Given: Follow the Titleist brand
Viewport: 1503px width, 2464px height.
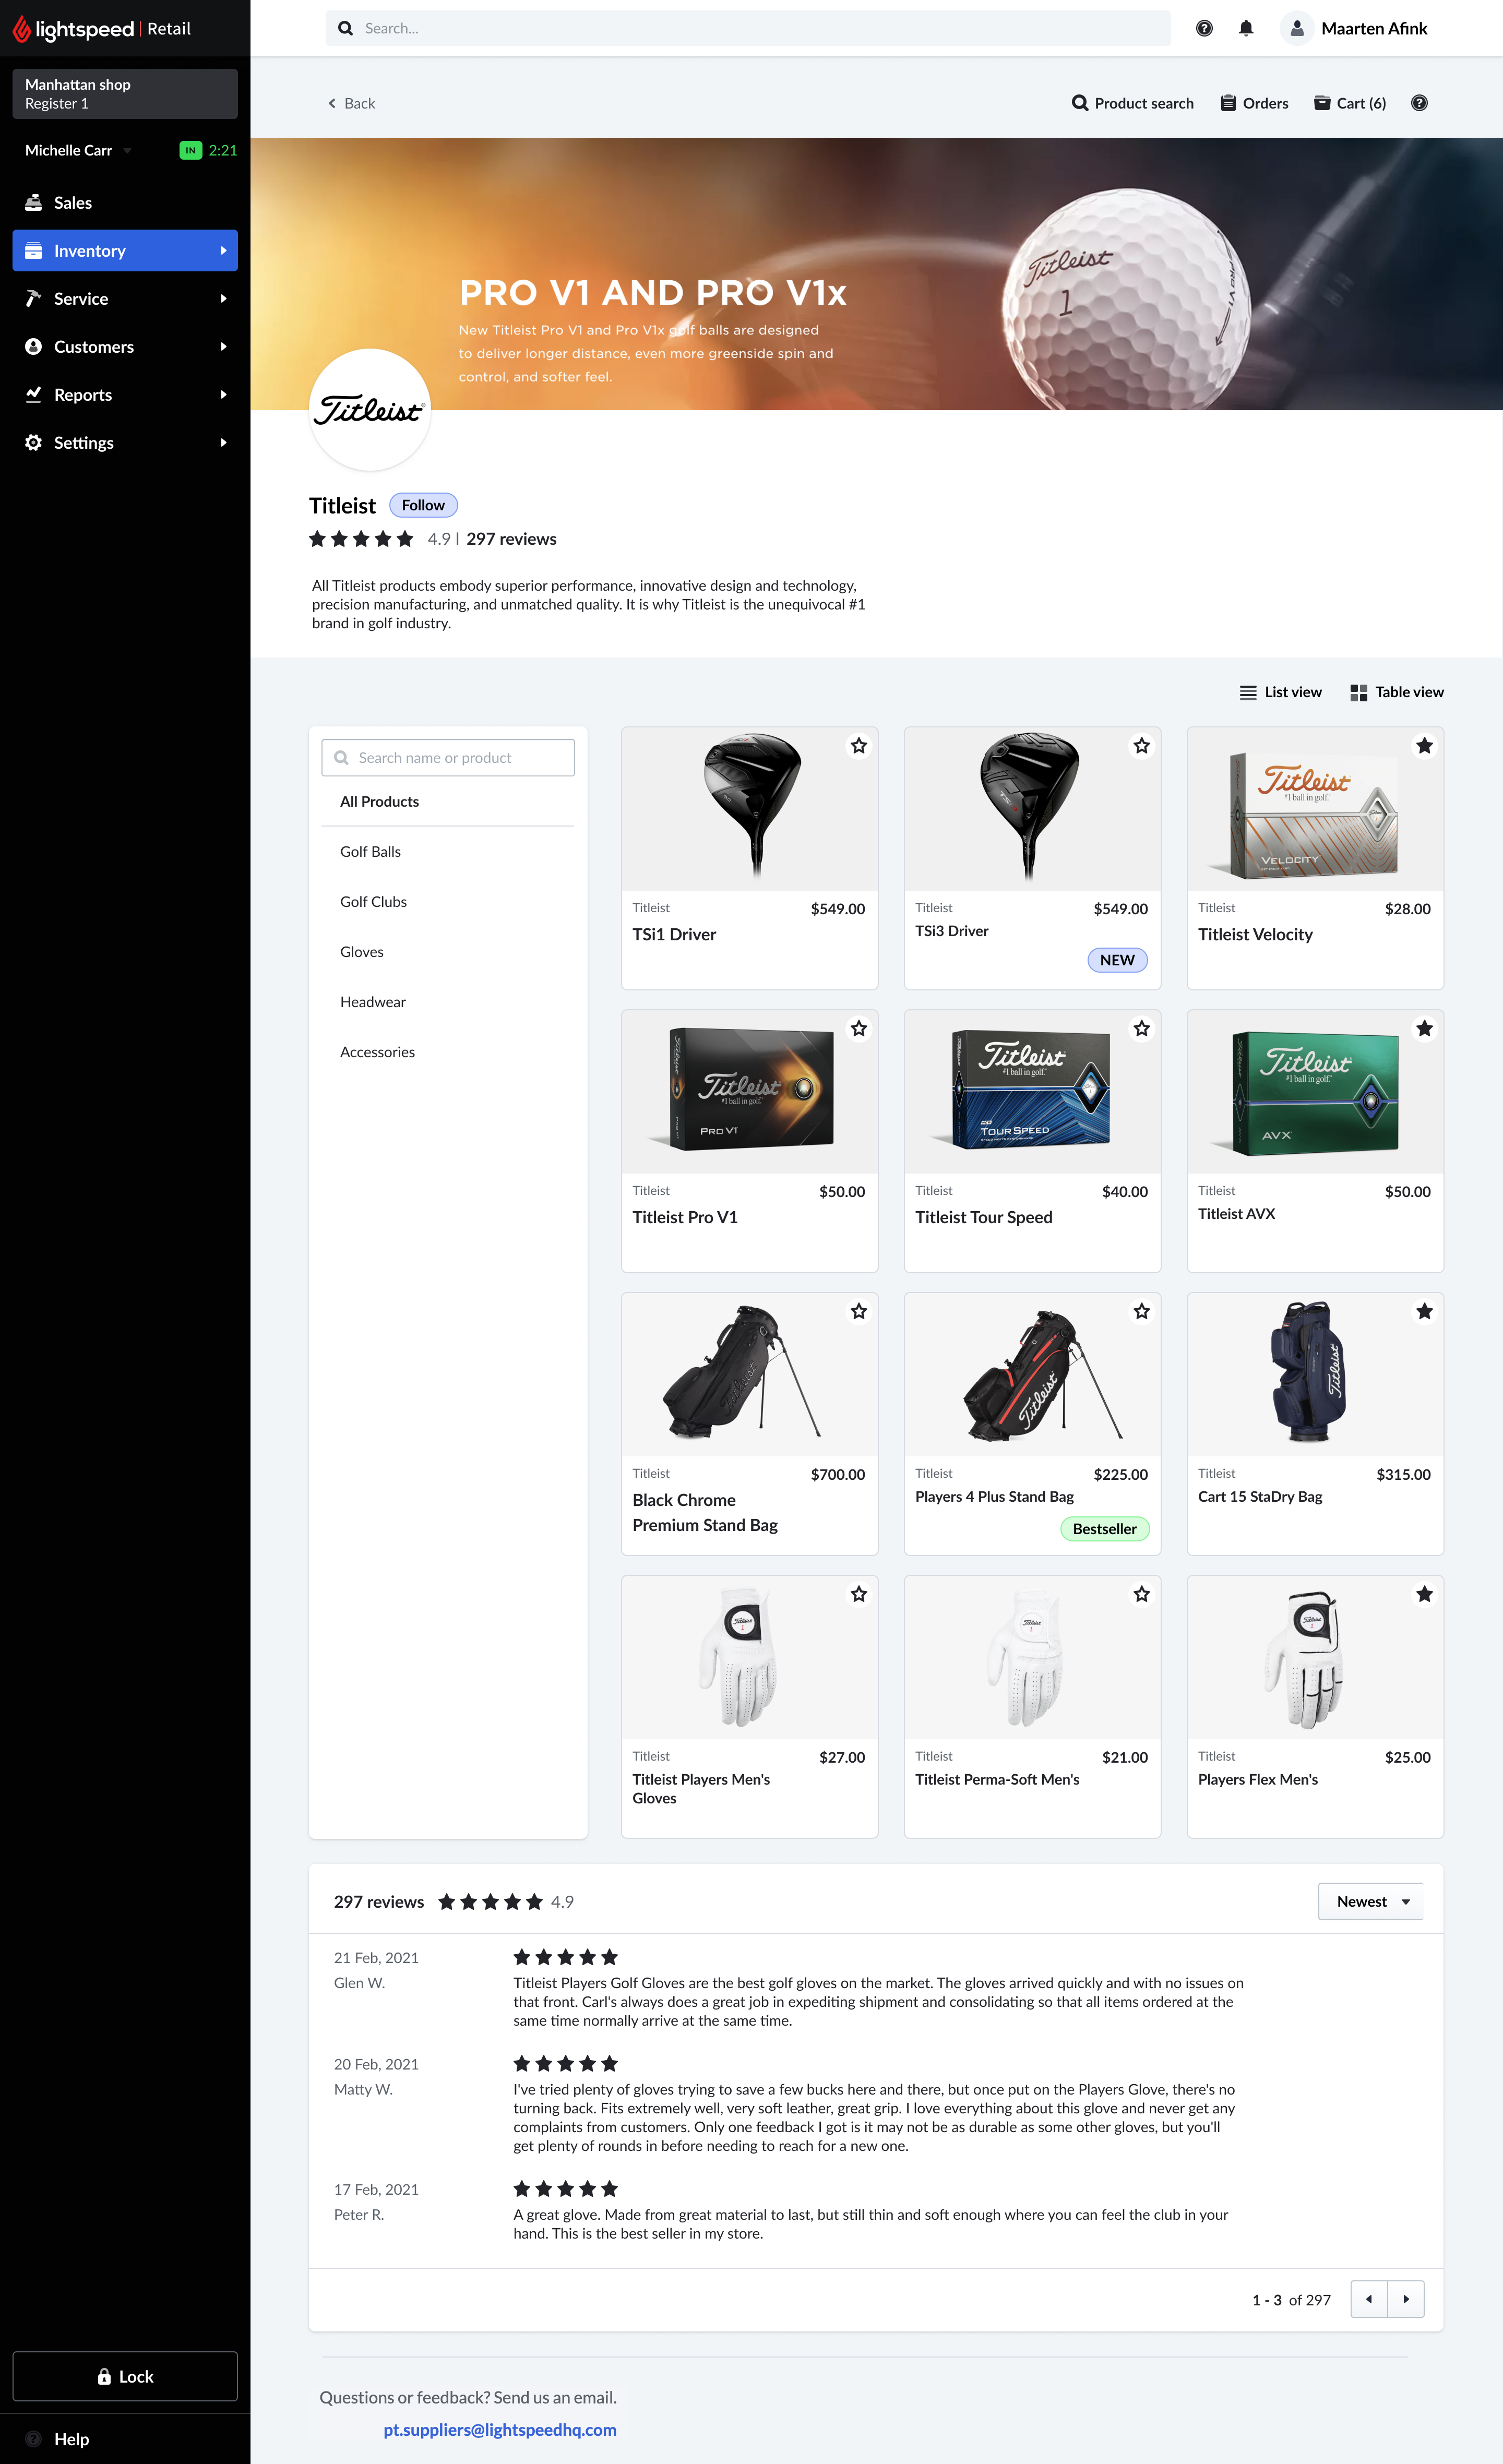Looking at the screenshot, I should (423, 505).
